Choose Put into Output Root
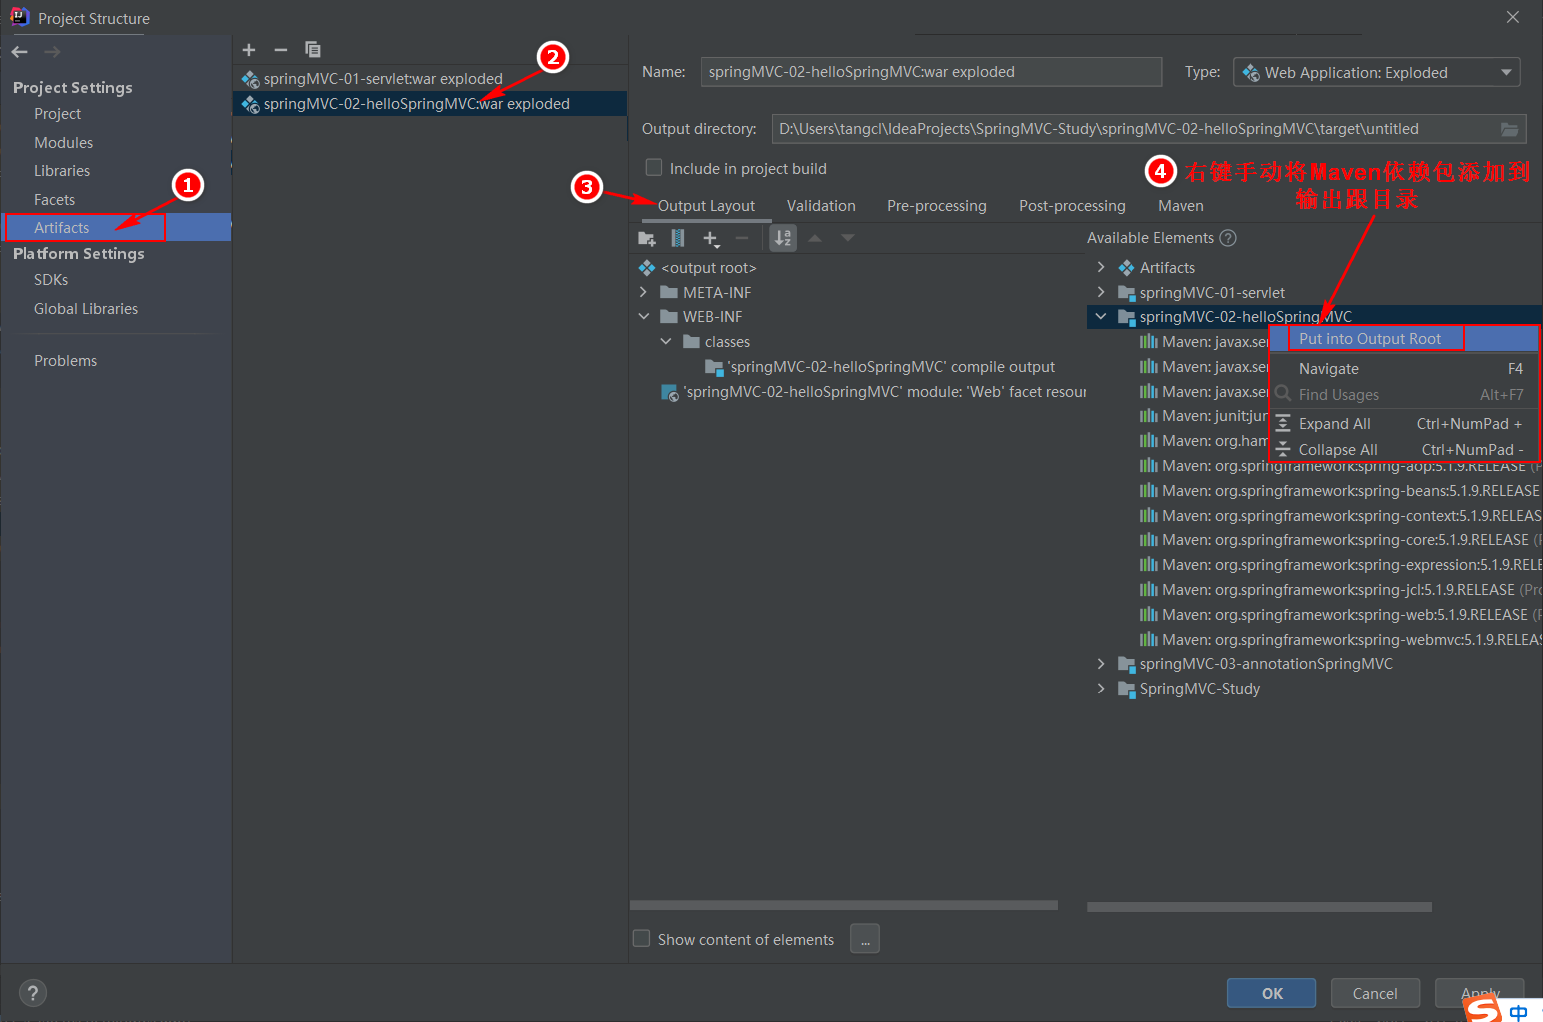 tap(1404, 339)
